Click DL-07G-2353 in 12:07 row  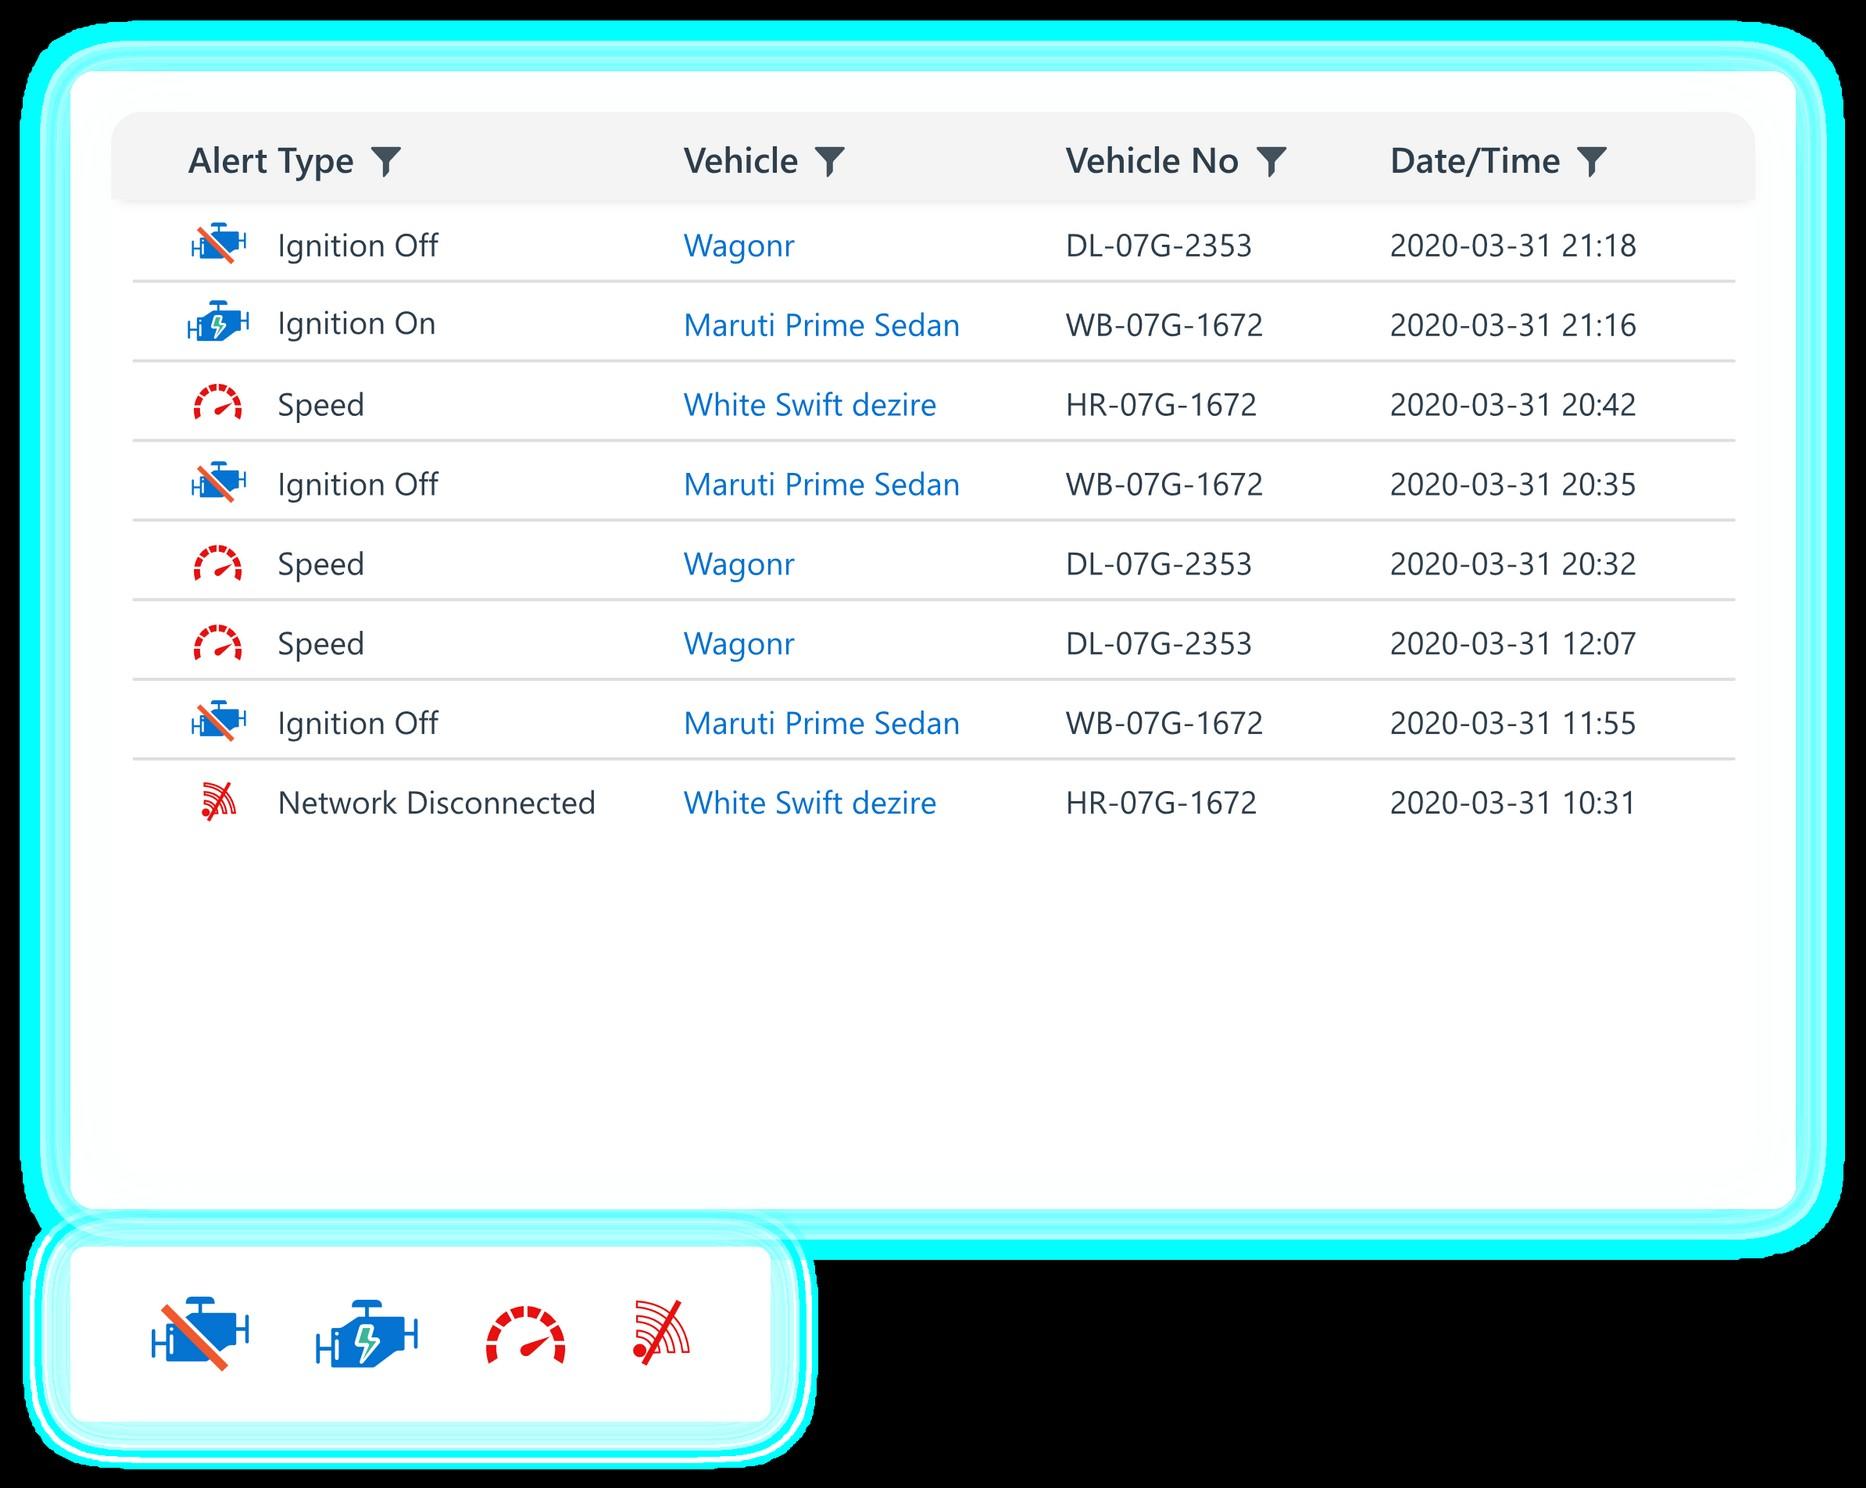point(1159,644)
